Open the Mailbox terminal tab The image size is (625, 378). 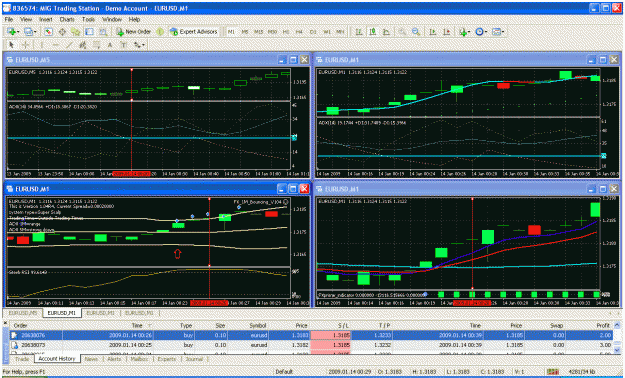pyautogui.click(x=140, y=359)
